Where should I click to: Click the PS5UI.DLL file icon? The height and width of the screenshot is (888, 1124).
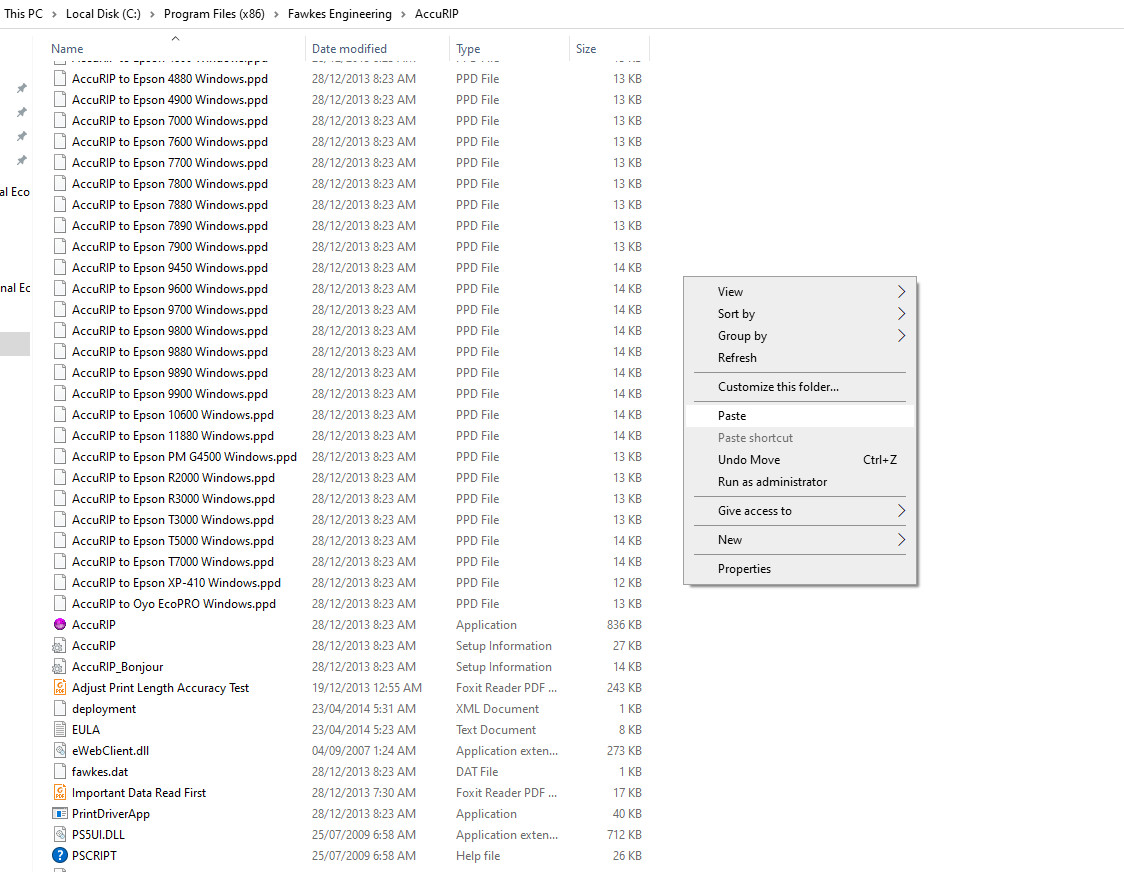point(60,834)
